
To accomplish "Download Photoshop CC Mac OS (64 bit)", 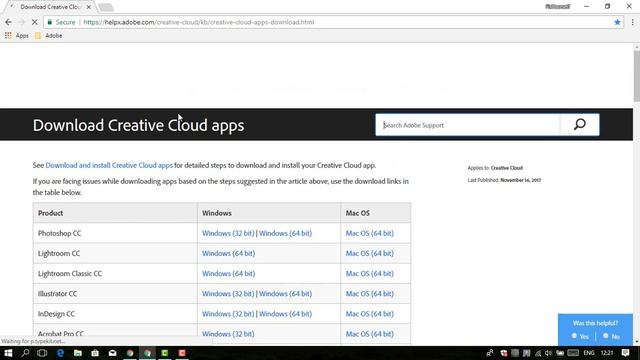I will click(369, 233).
